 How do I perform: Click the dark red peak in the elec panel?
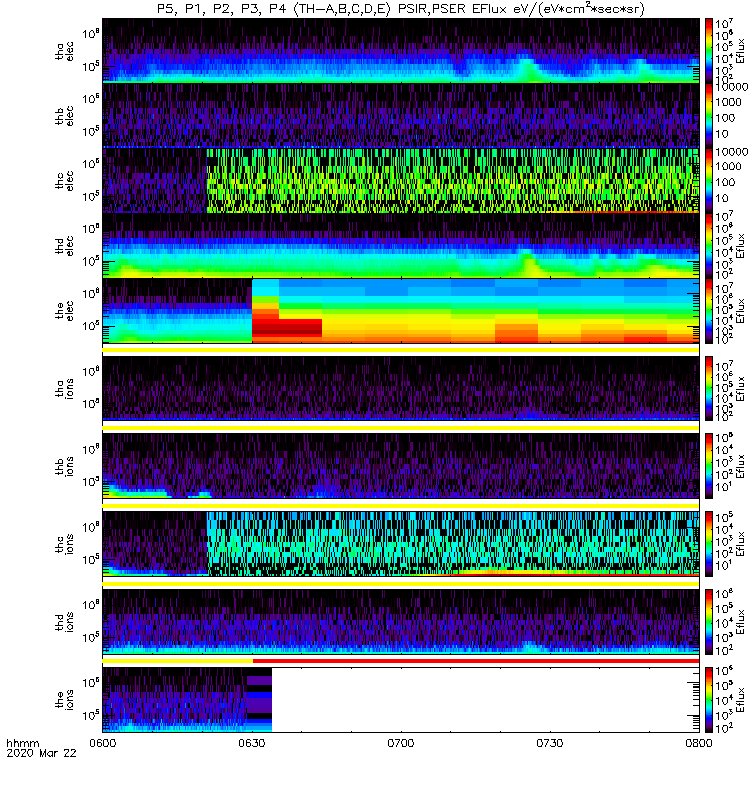click(x=287, y=328)
